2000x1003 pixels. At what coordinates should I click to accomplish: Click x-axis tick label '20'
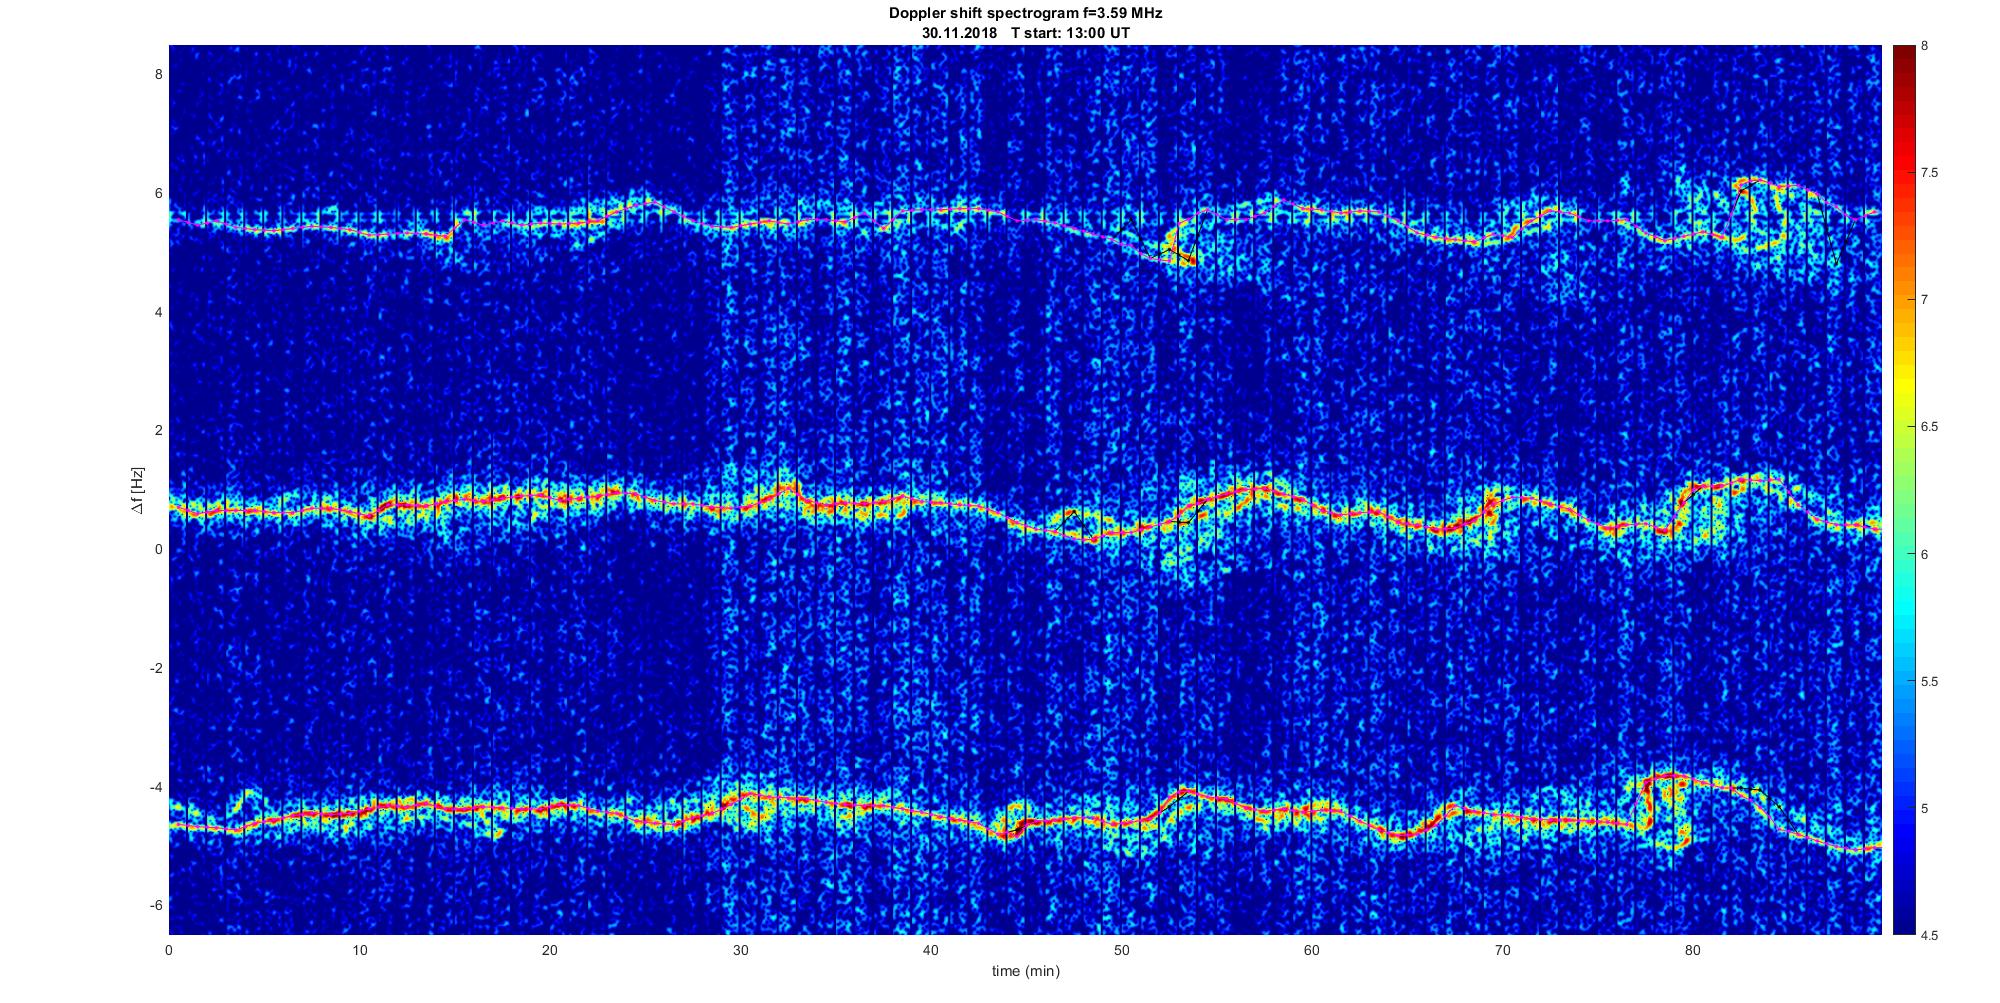550,950
